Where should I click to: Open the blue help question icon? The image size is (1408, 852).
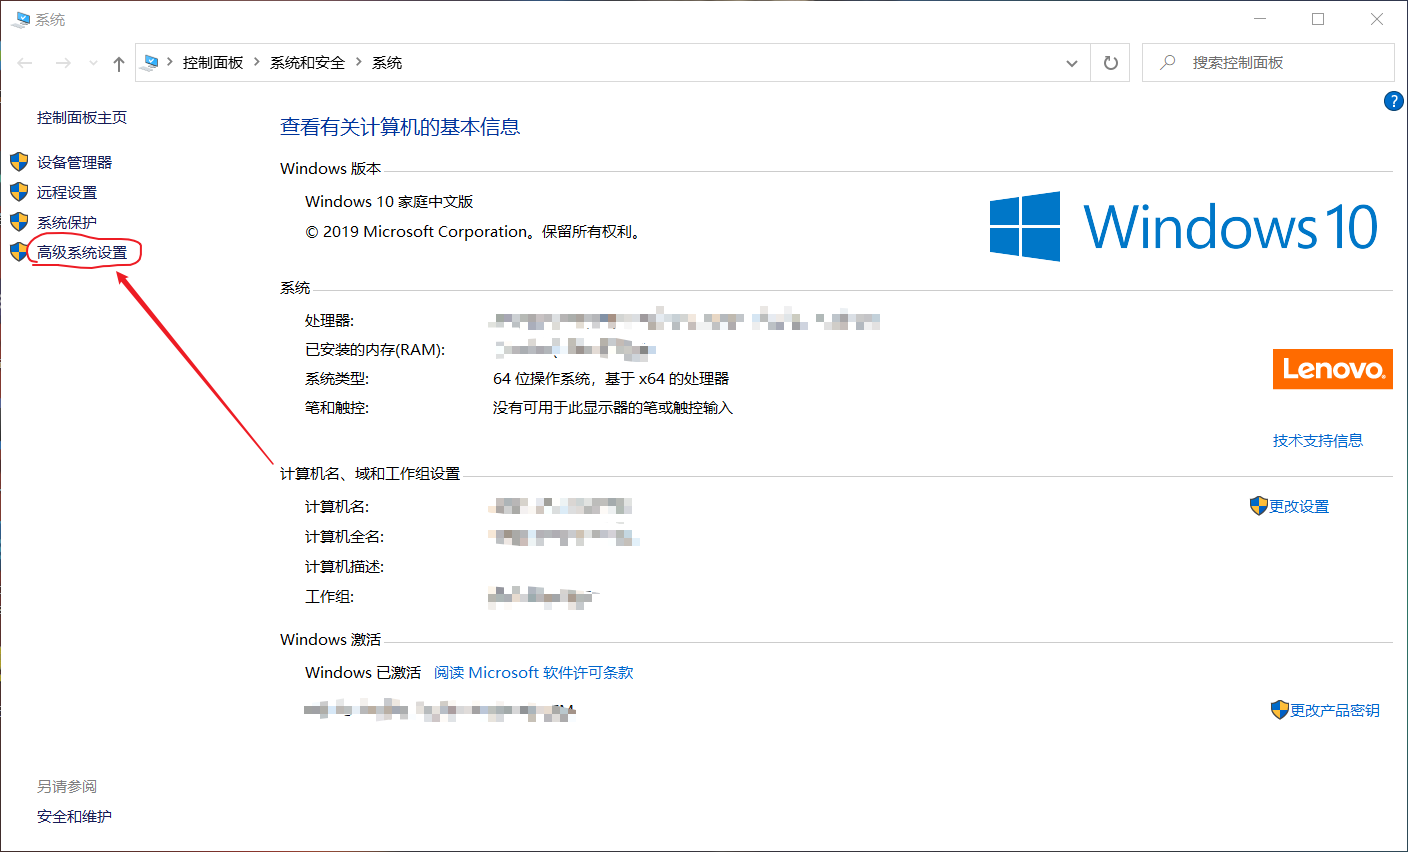pyautogui.click(x=1393, y=101)
